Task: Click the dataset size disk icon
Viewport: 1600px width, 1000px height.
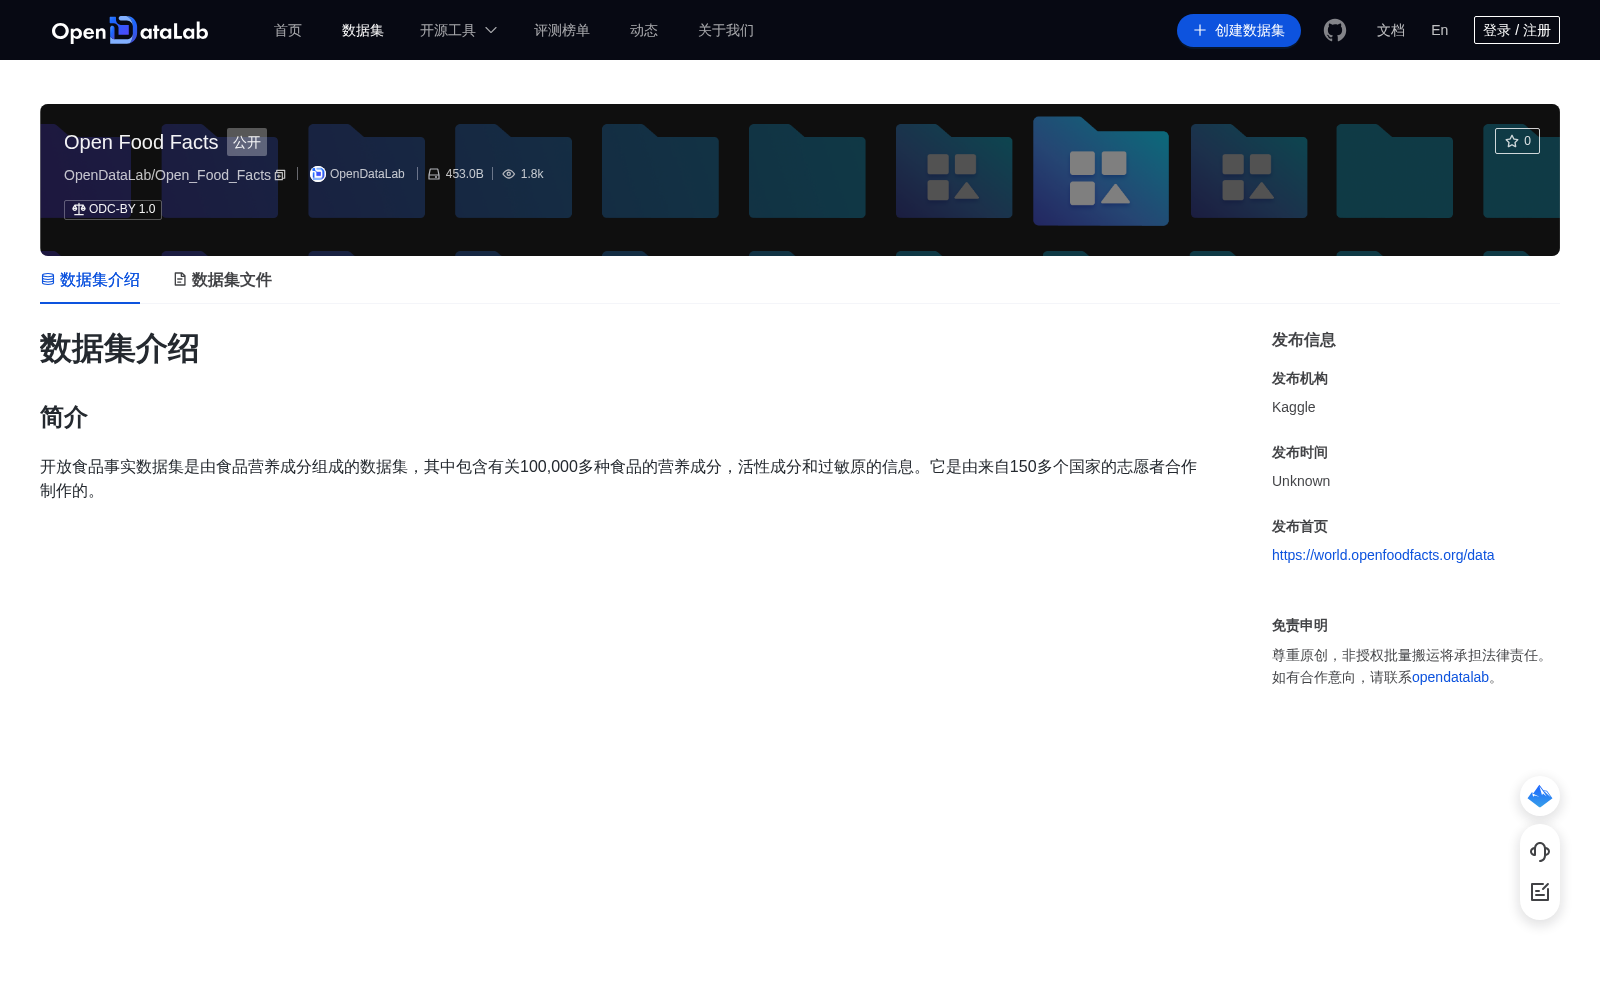Action: pos(434,174)
